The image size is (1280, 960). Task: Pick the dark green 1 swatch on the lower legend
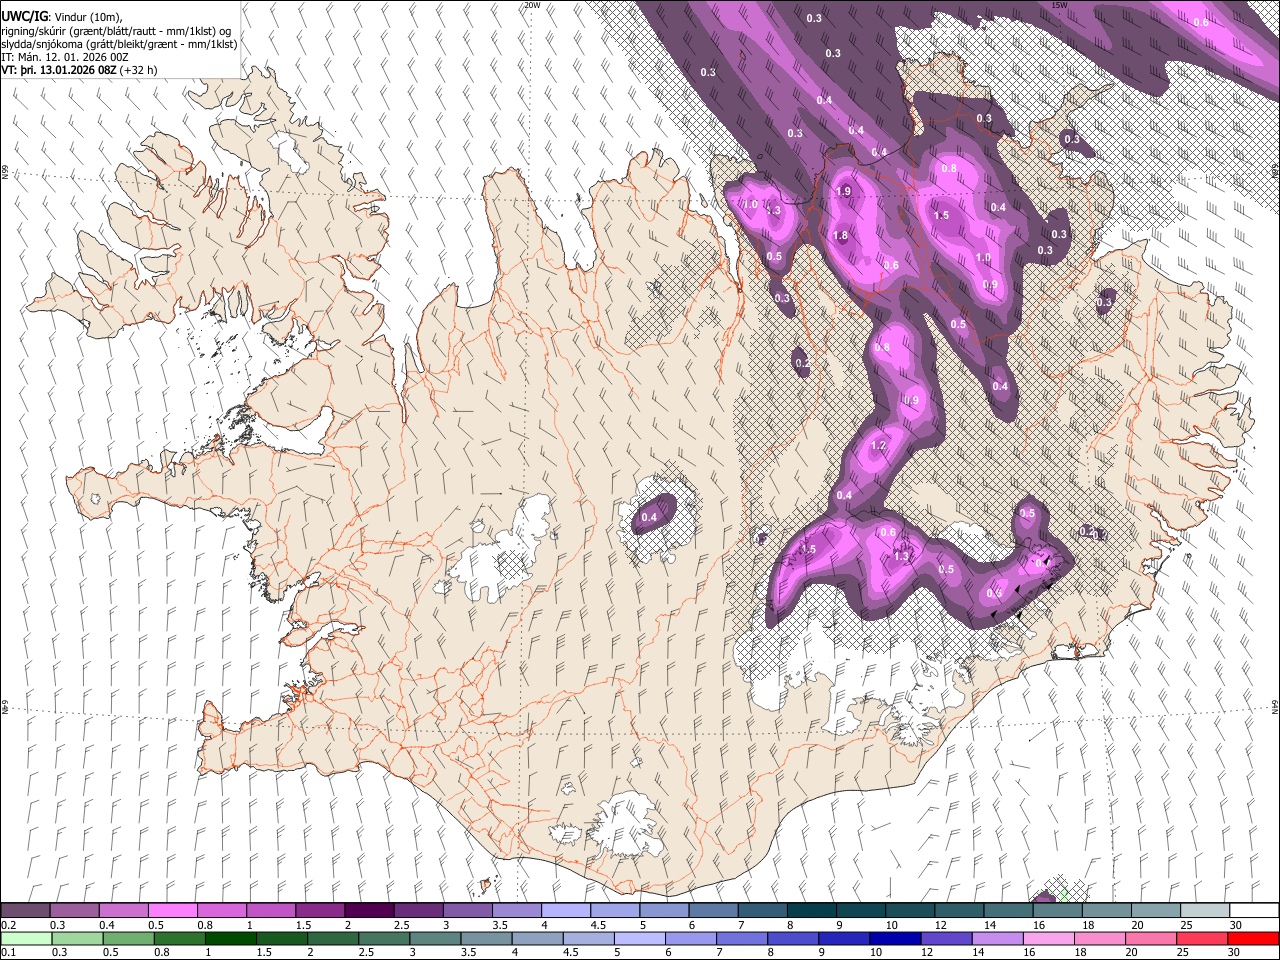click(230, 938)
